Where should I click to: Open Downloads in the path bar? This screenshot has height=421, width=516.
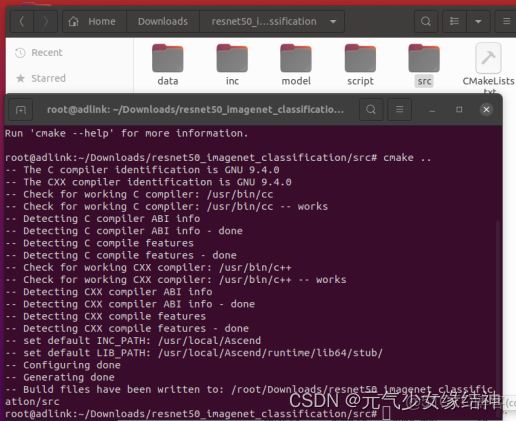point(163,22)
